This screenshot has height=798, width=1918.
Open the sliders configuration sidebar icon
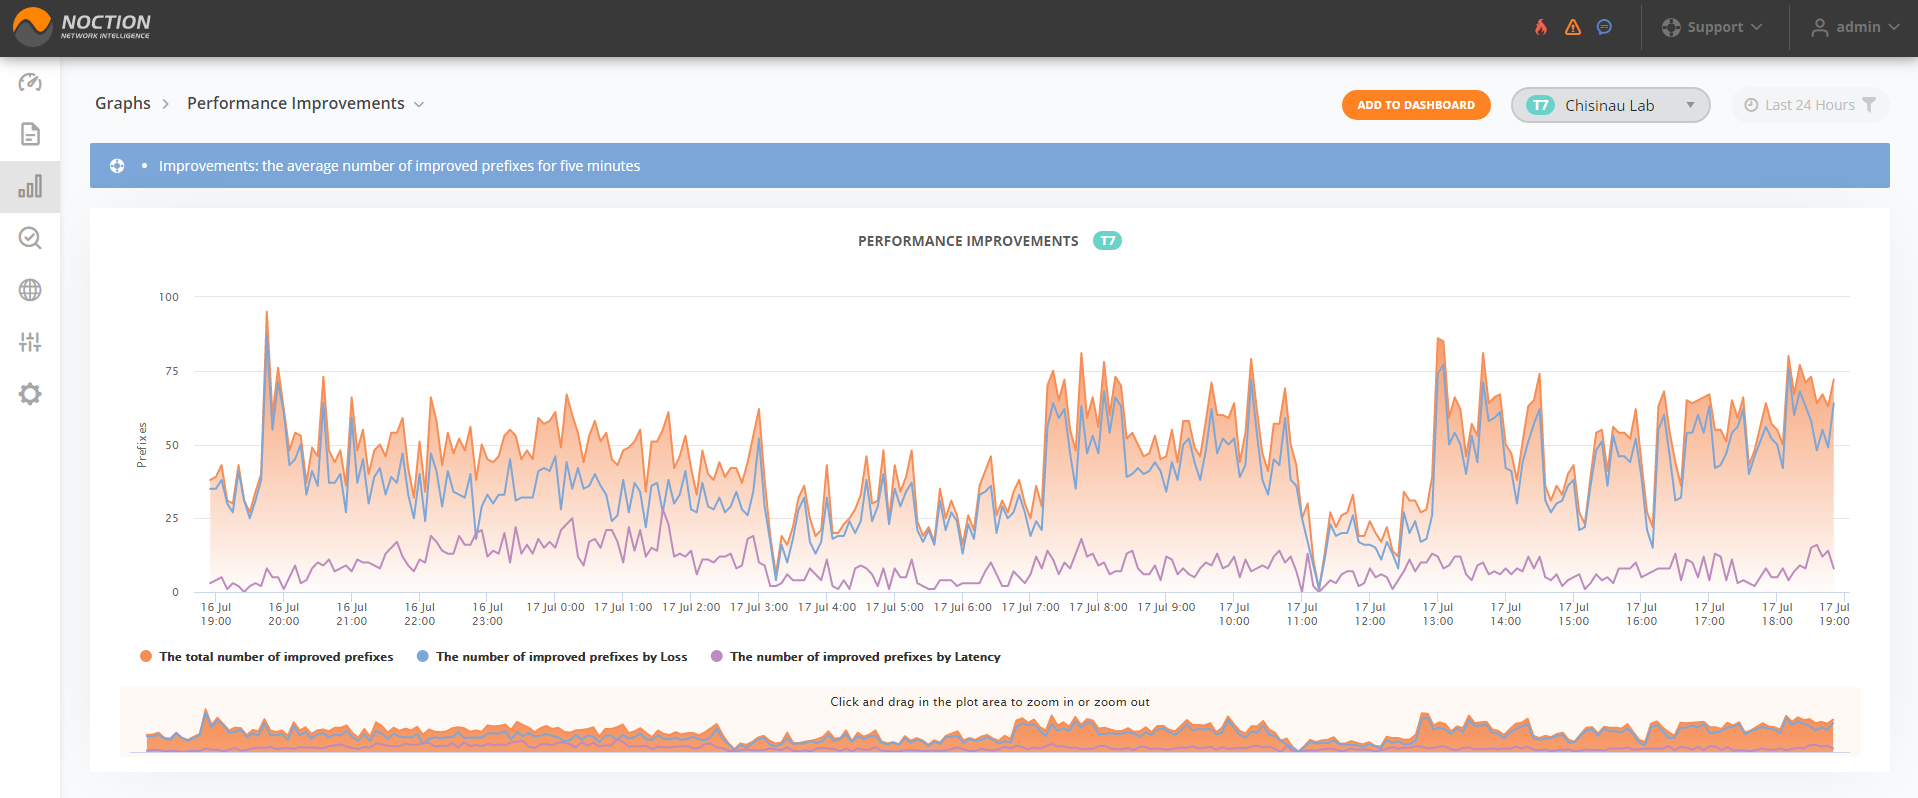(x=30, y=342)
